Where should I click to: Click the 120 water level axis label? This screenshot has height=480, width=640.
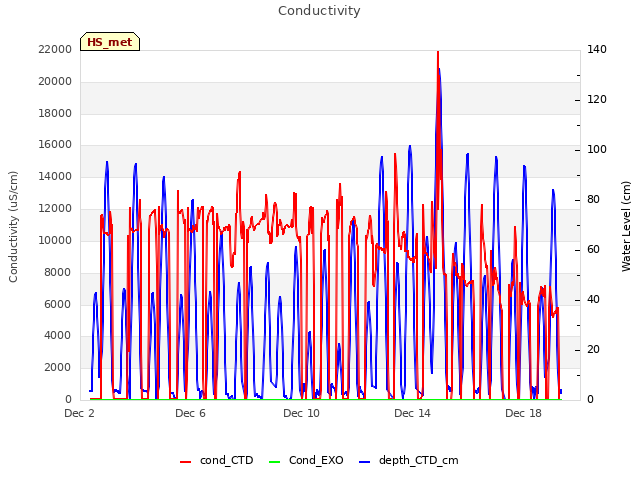pyautogui.click(x=597, y=100)
